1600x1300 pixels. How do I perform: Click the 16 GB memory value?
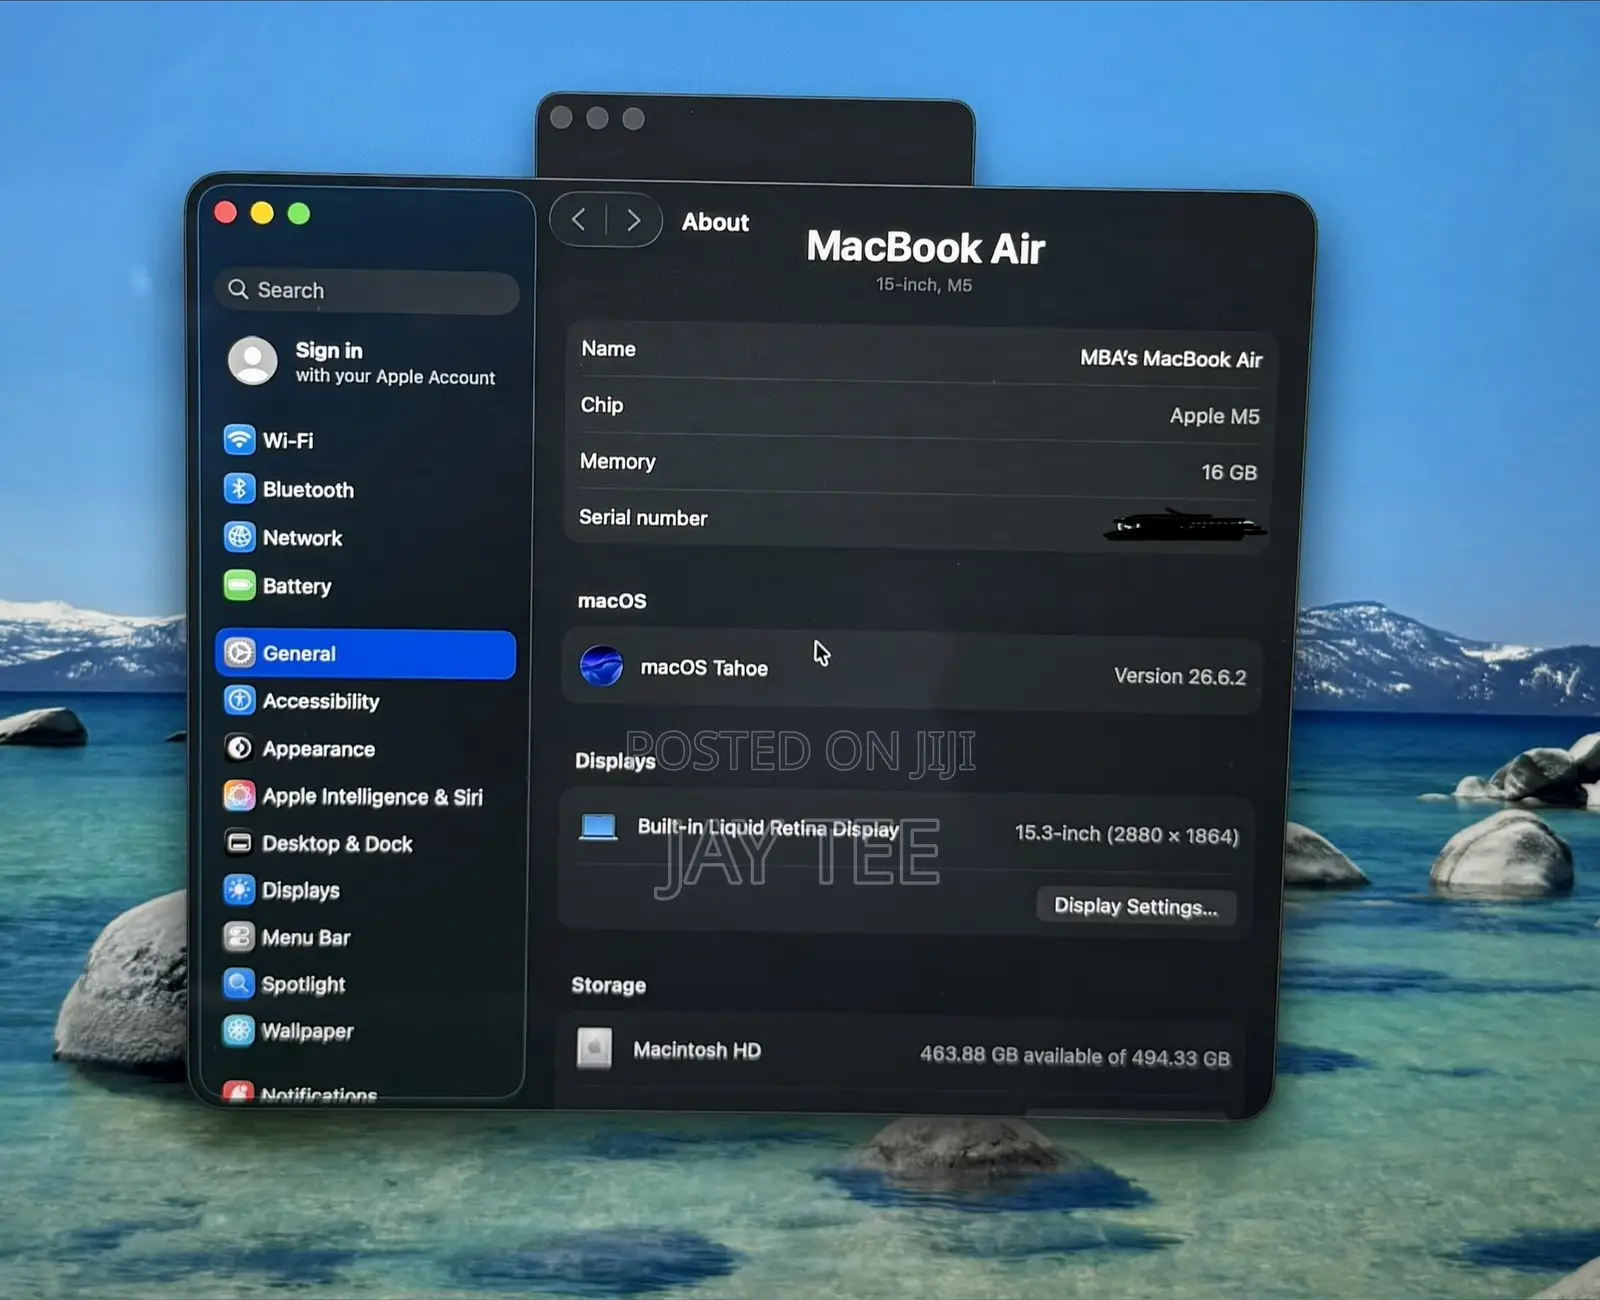1229,472
